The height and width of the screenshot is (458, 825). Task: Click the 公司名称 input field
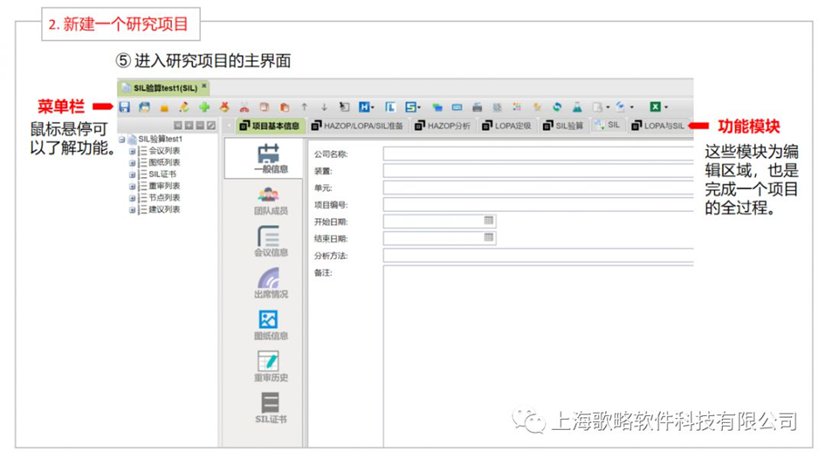click(x=538, y=154)
